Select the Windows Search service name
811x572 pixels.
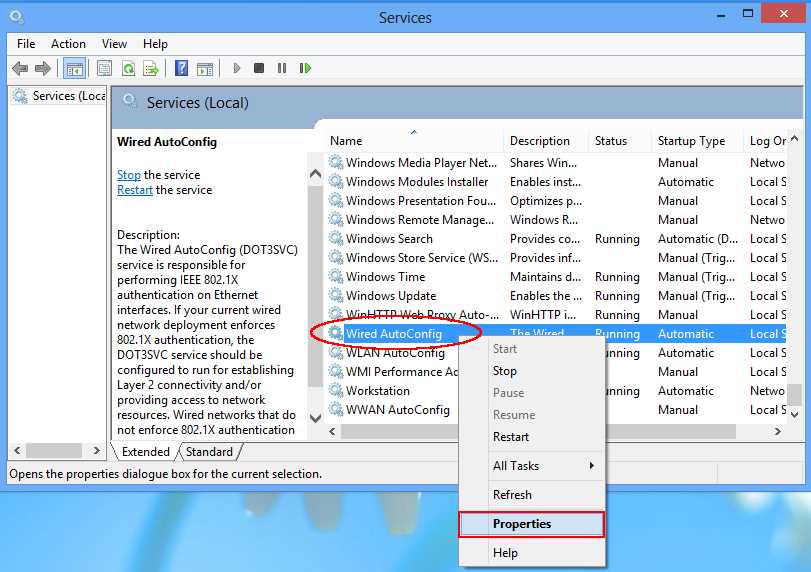pos(389,239)
